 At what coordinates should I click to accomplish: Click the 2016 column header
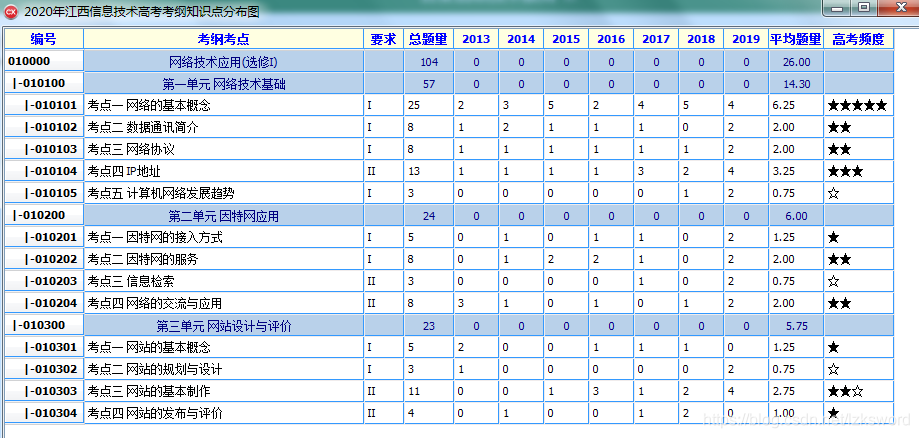611,39
